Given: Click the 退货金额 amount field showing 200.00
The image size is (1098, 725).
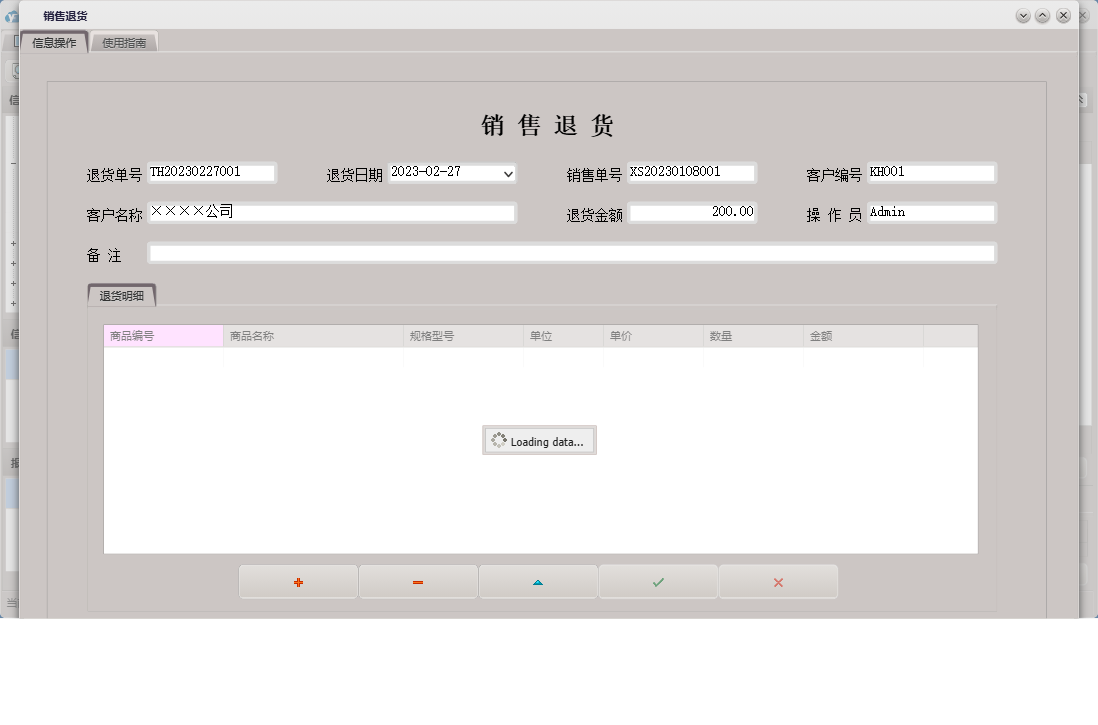Looking at the screenshot, I should point(694,211).
